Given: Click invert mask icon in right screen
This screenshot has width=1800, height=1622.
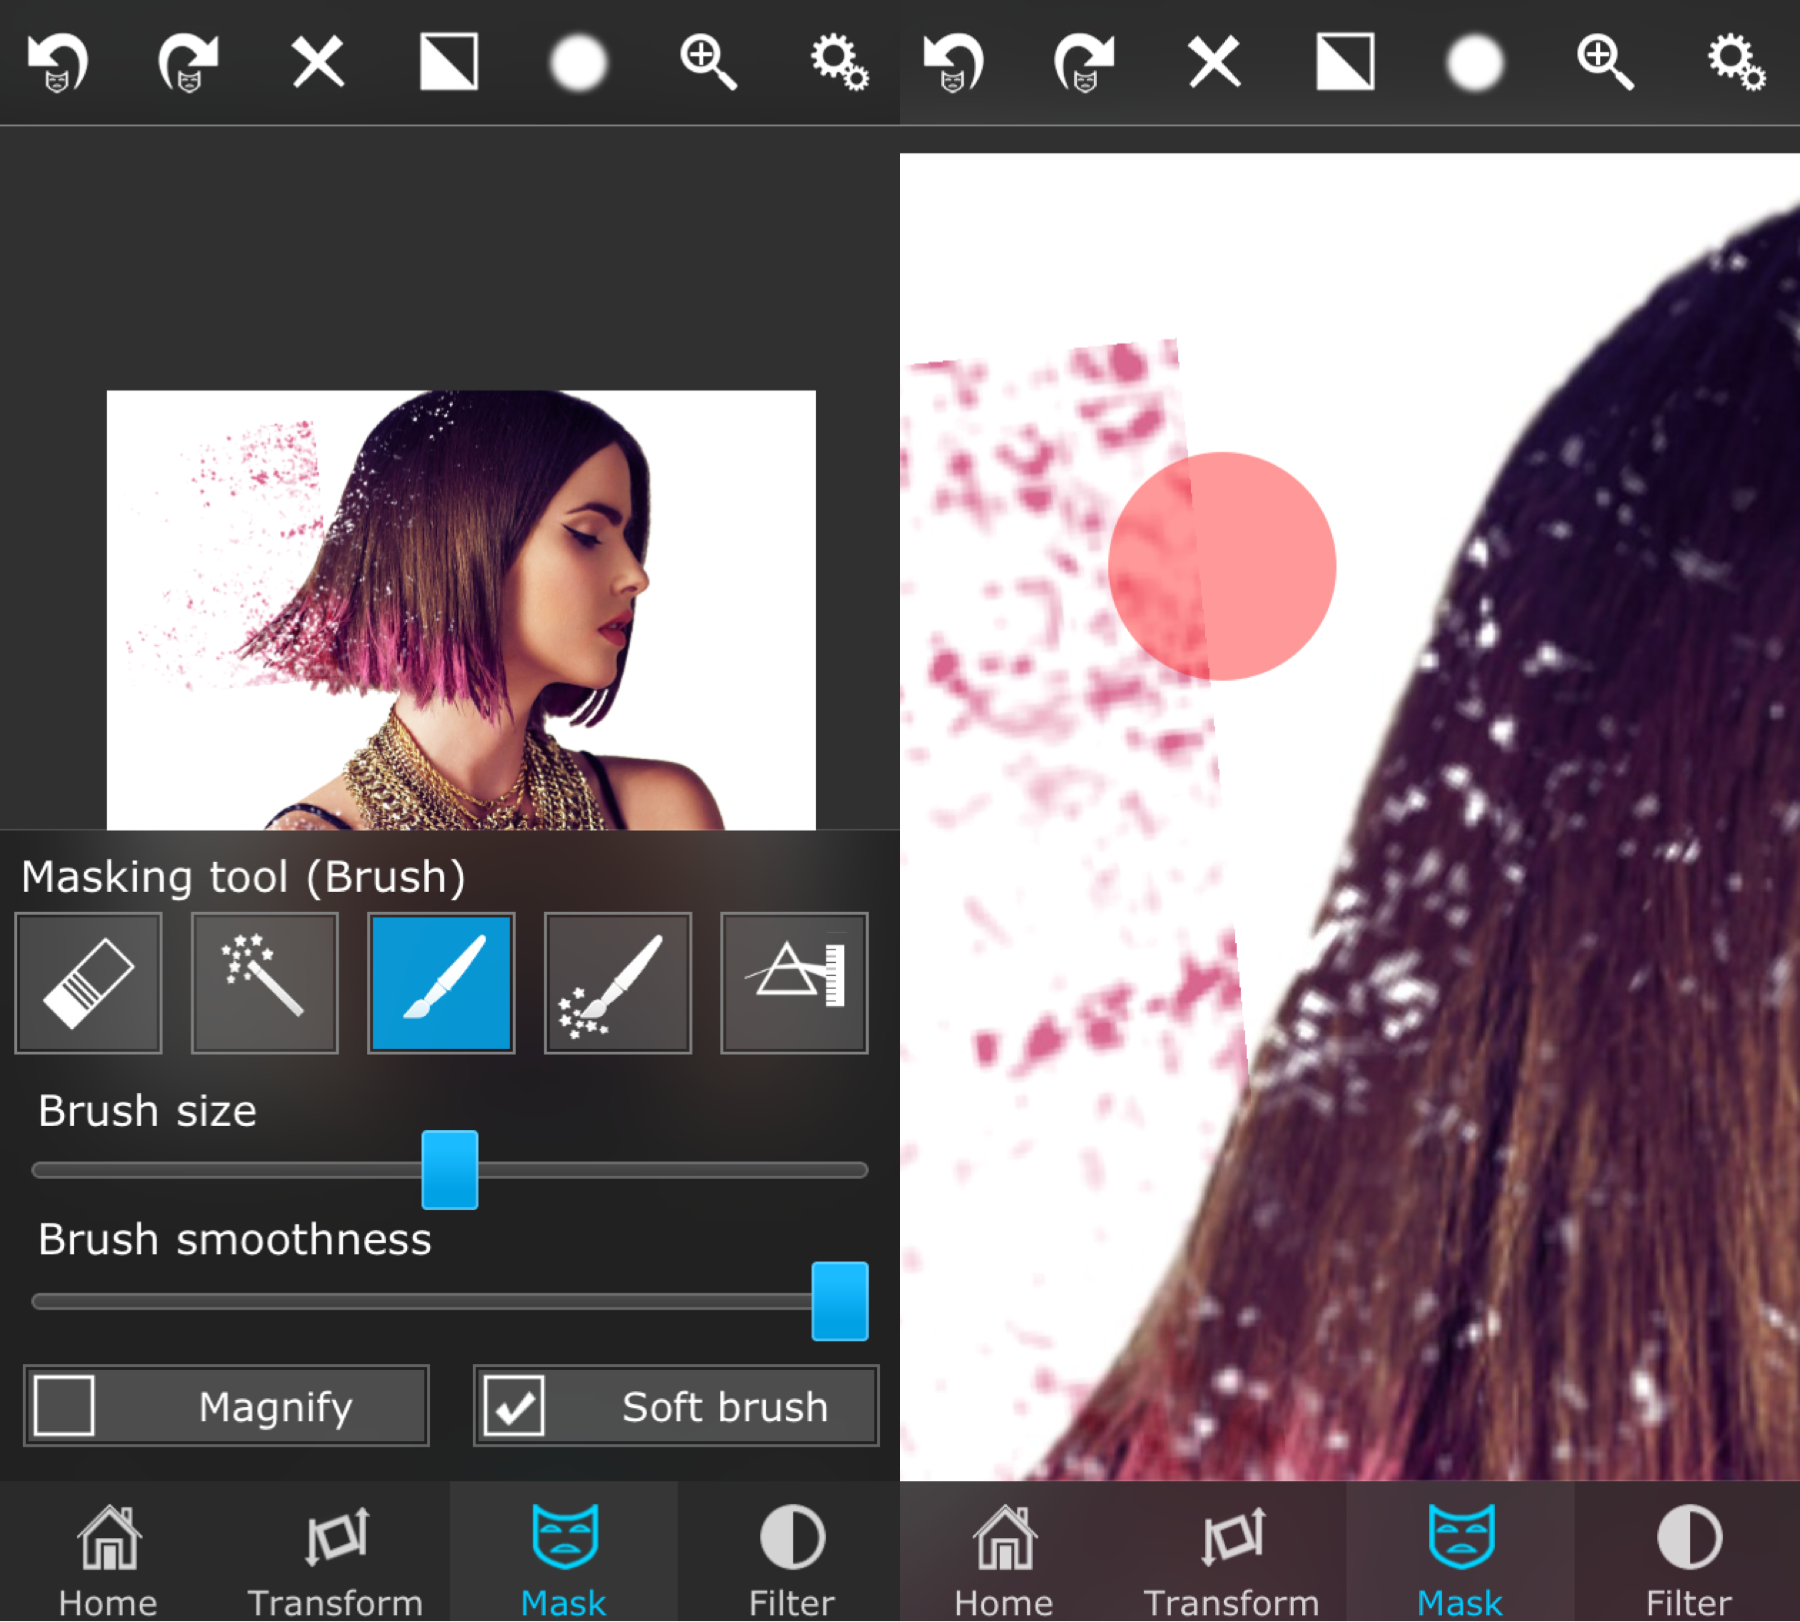Looking at the screenshot, I should click(x=1345, y=62).
